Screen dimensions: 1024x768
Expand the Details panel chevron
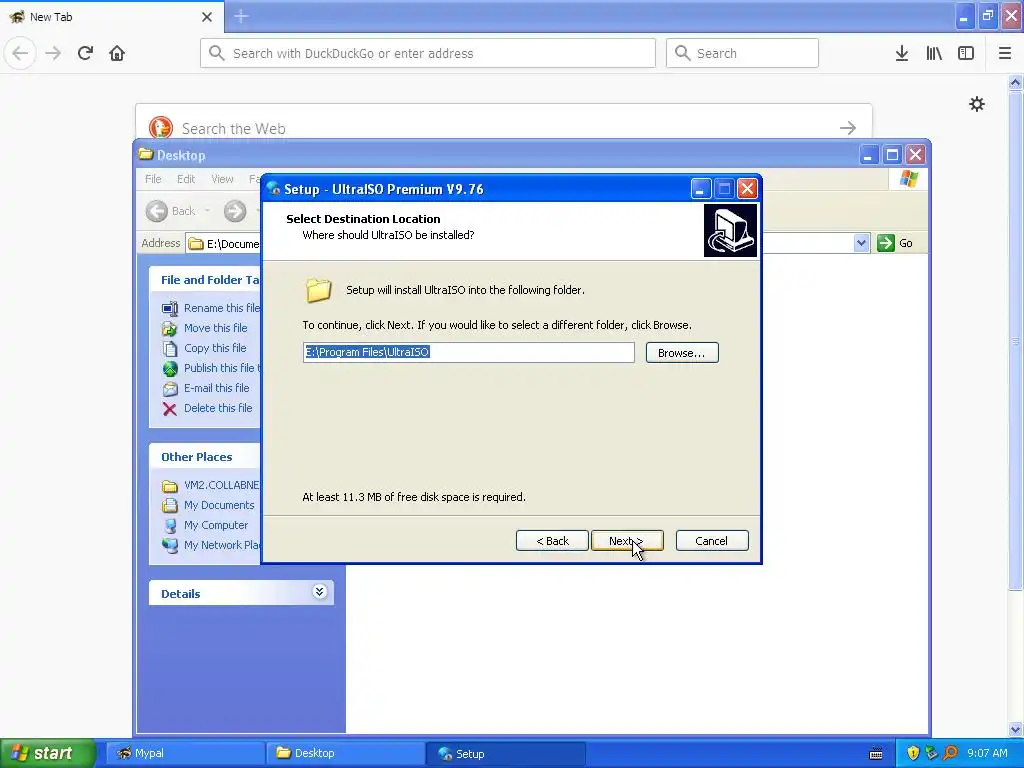point(319,592)
